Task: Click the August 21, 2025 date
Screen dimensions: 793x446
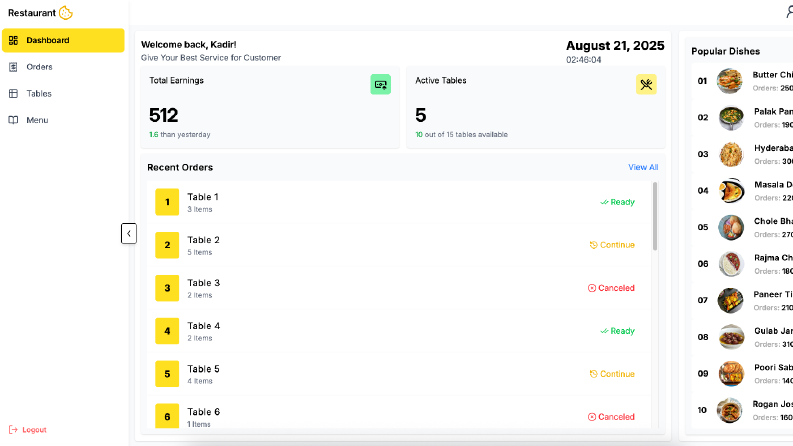Action: coord(615,46)
